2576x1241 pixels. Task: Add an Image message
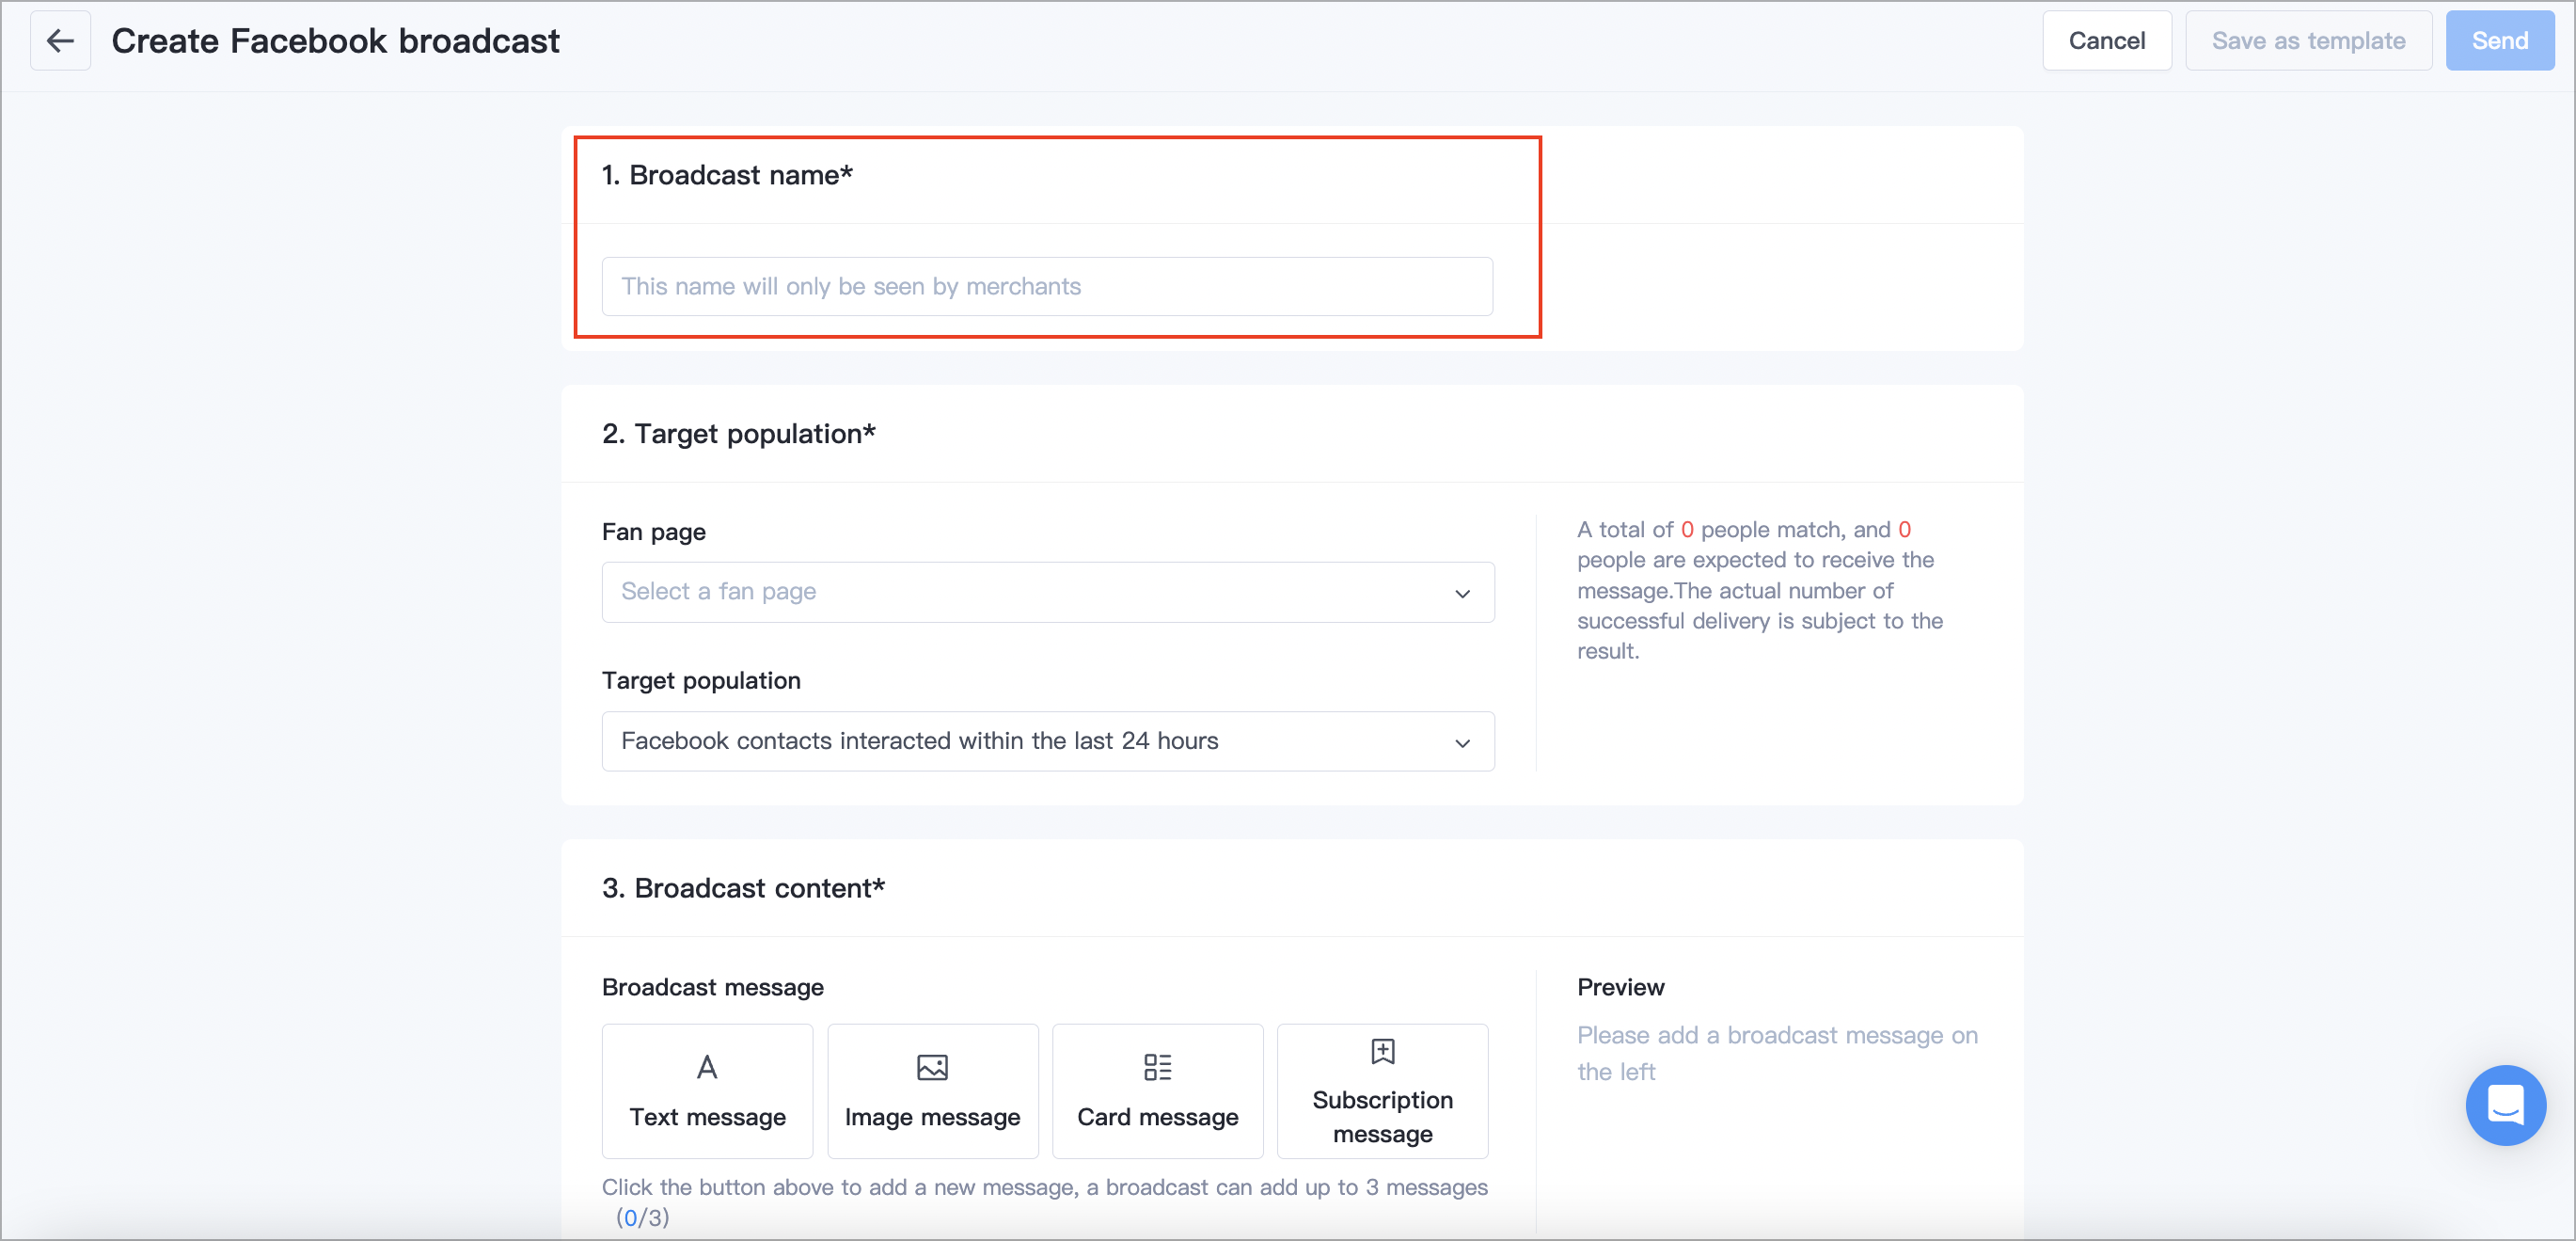(932, 1091)
